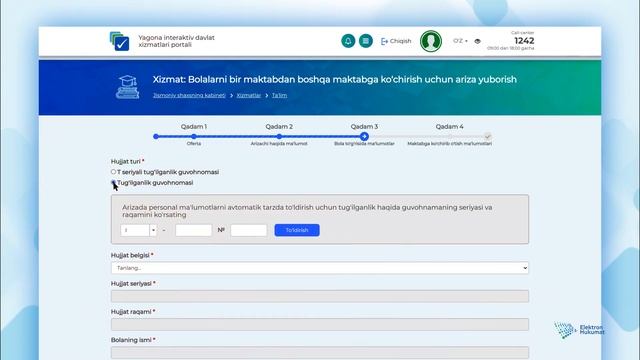Click the series letters input field
Image resolution: width=640 pixels, height=360 pixels.
[x=193, y=230]
